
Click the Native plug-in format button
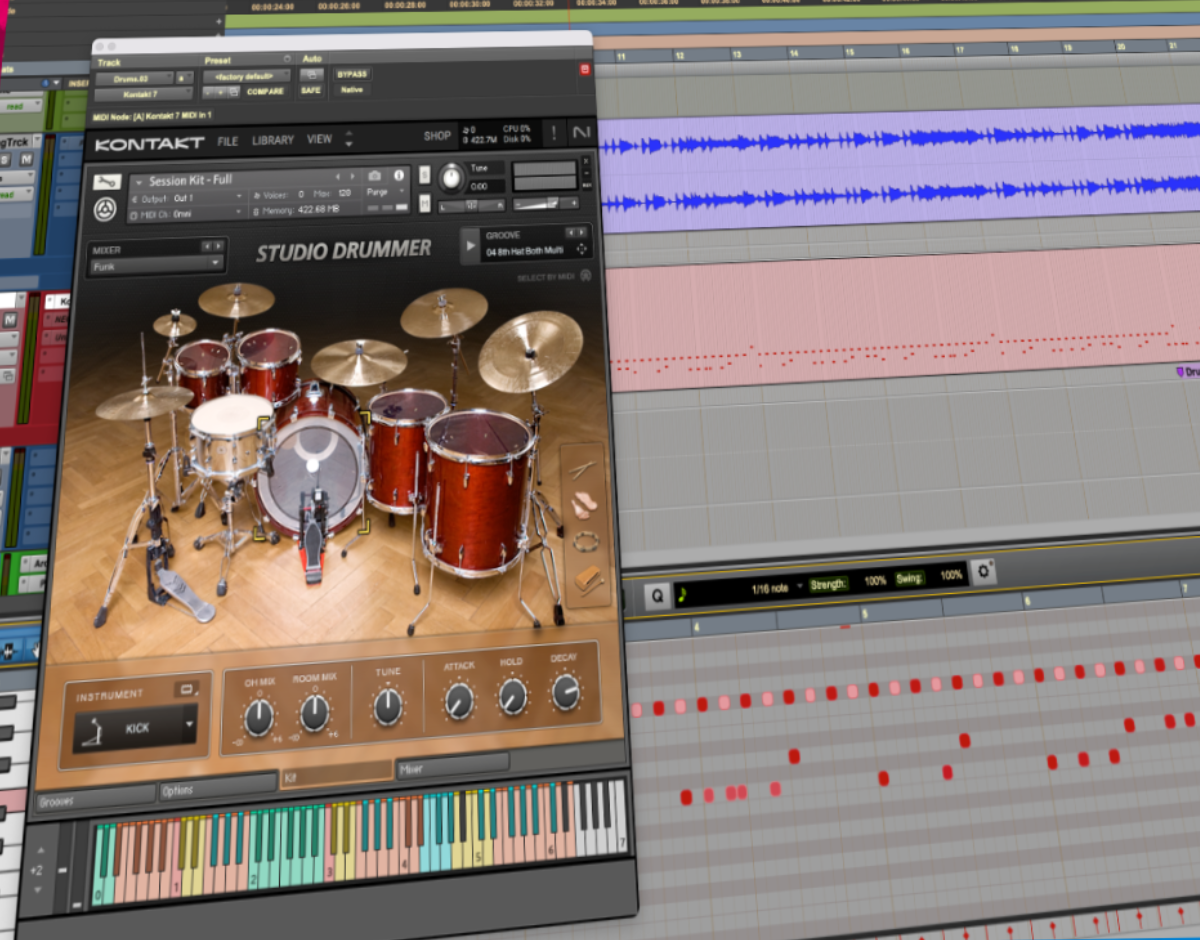pyautogui.click(x=351, y=90)
